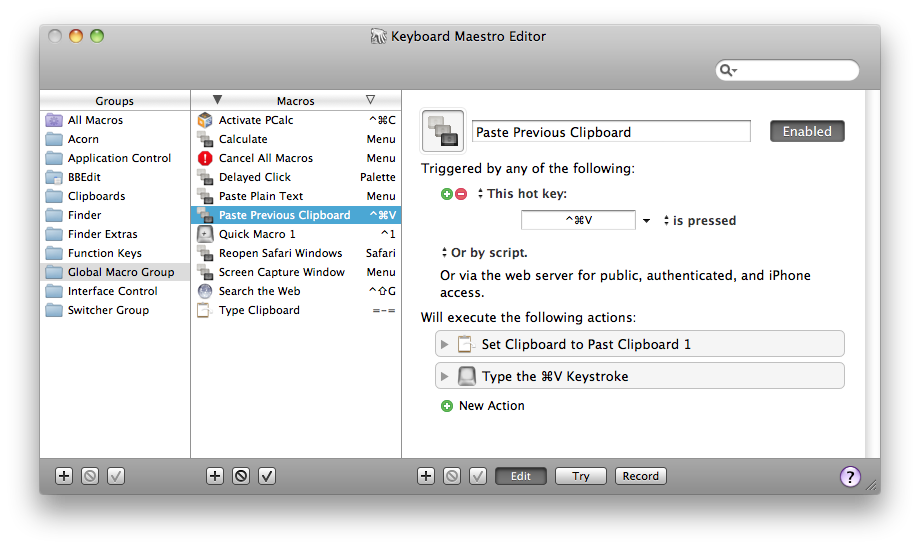Open the help question mark button
The width and height of the screenshot is (920, 549).
click(x=850, y=476)
